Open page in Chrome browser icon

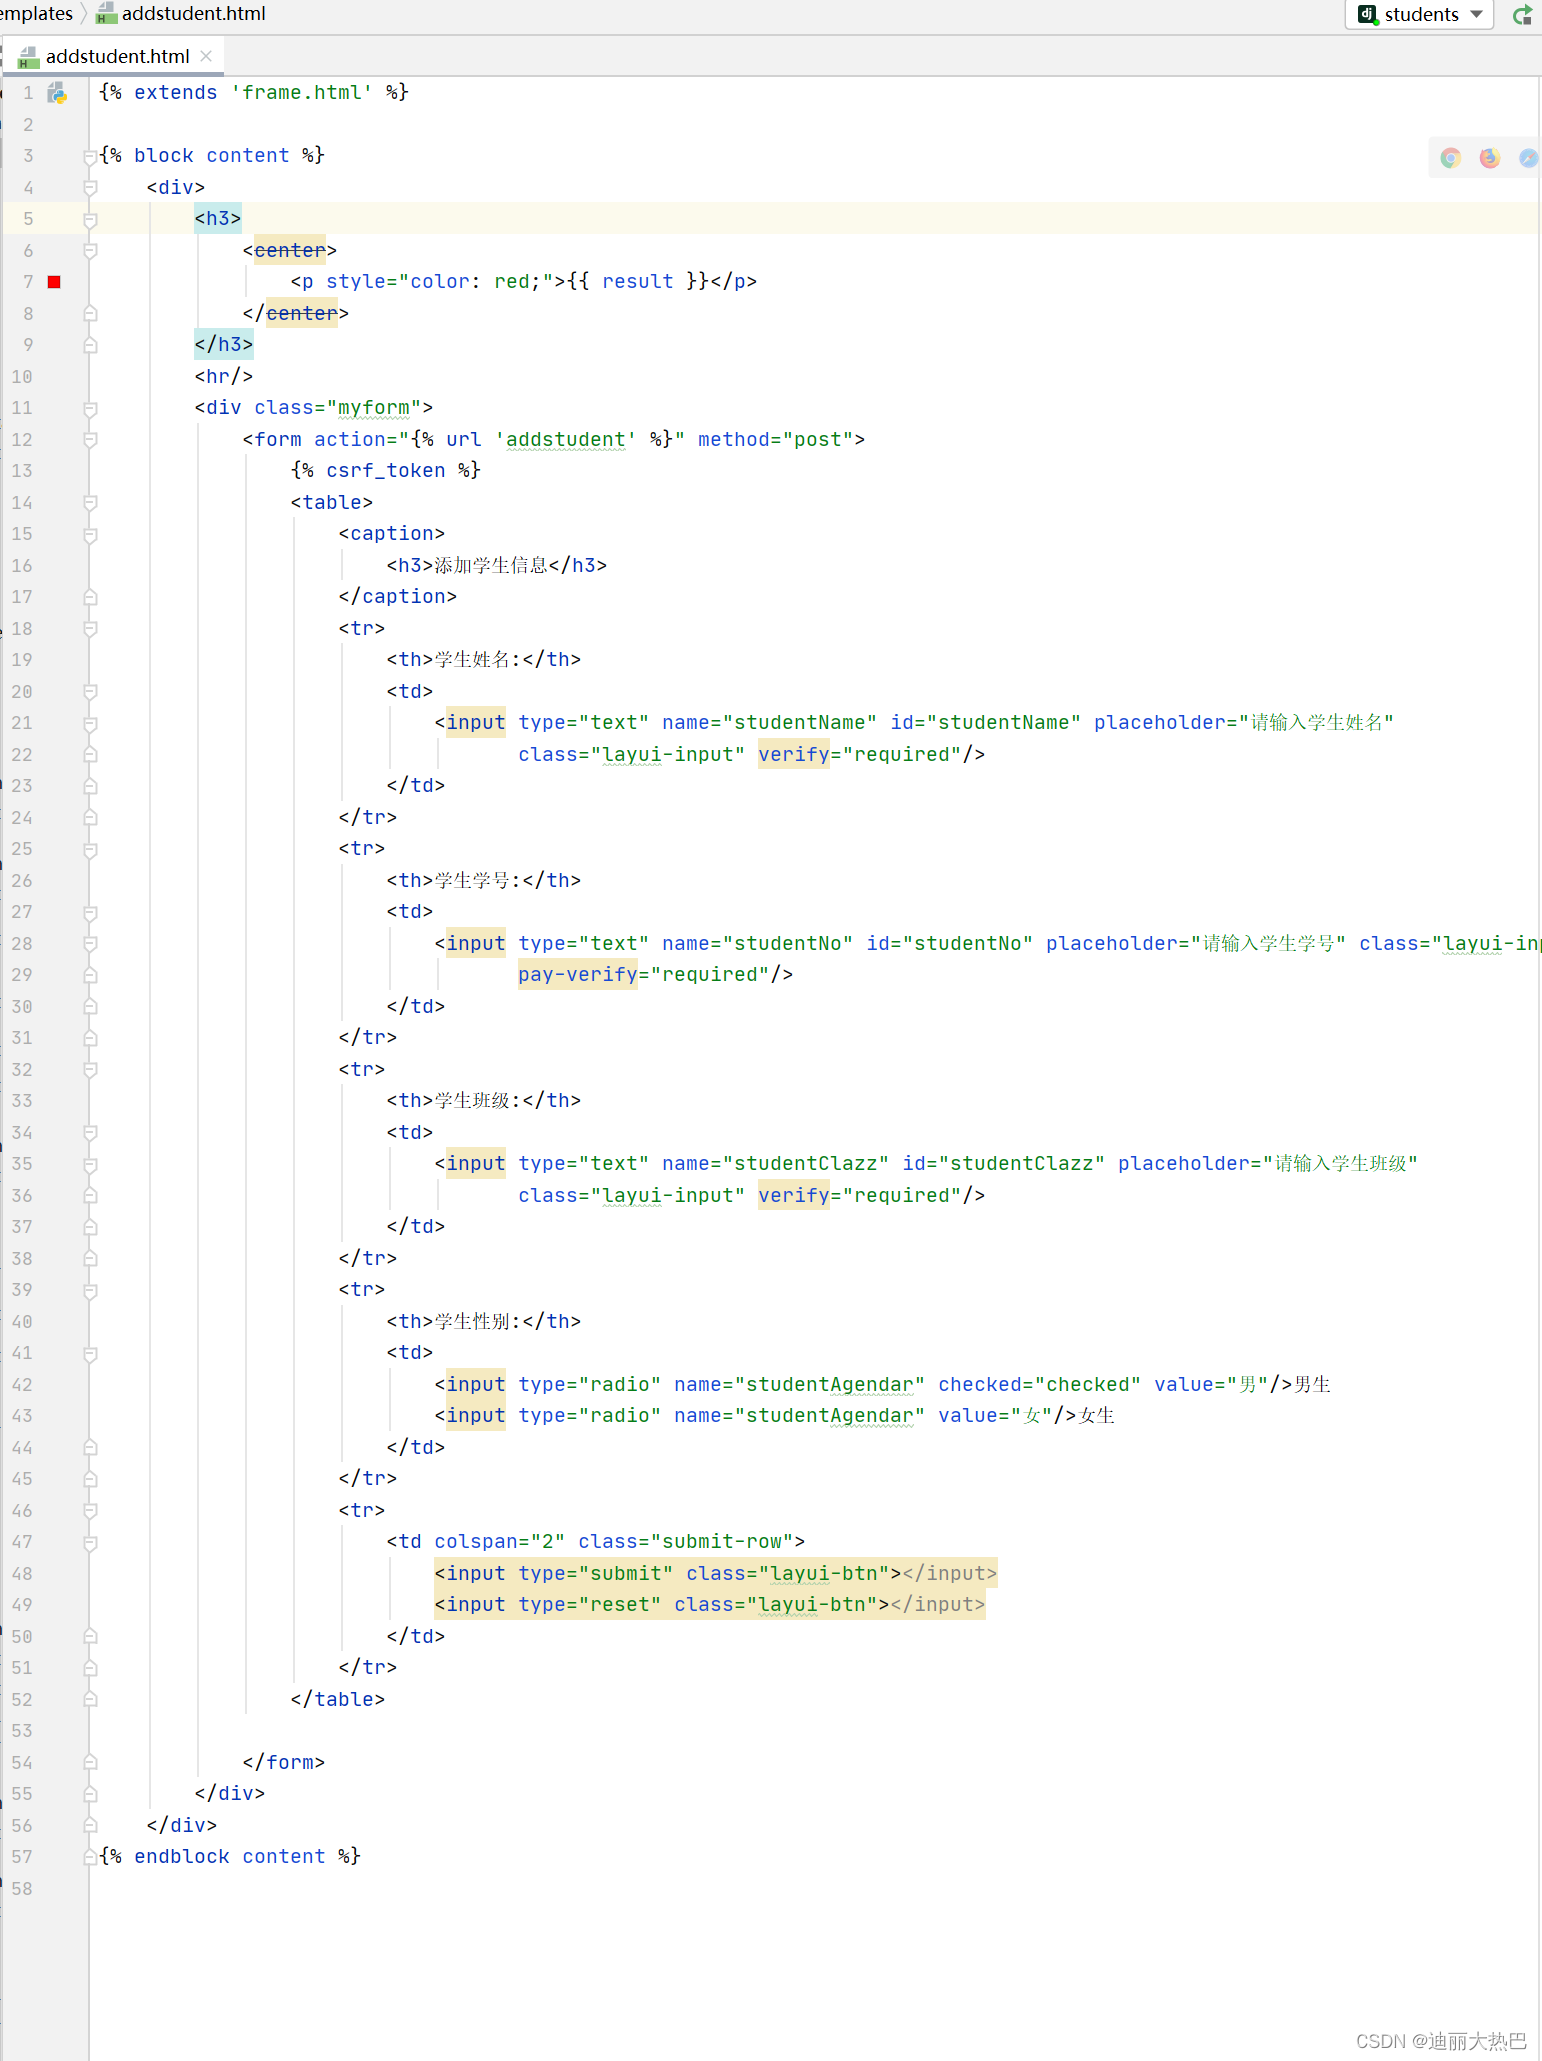(x=1450, y=158)
